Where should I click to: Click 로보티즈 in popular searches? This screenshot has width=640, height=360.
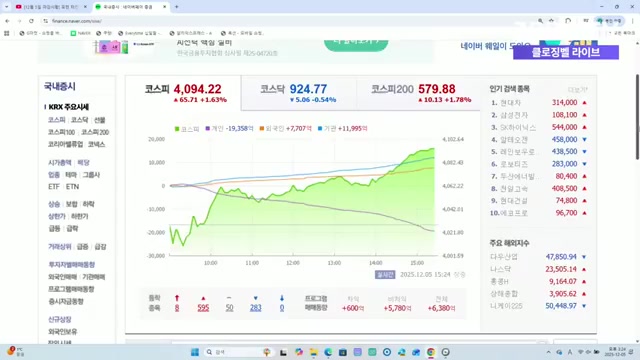(514, 164)
